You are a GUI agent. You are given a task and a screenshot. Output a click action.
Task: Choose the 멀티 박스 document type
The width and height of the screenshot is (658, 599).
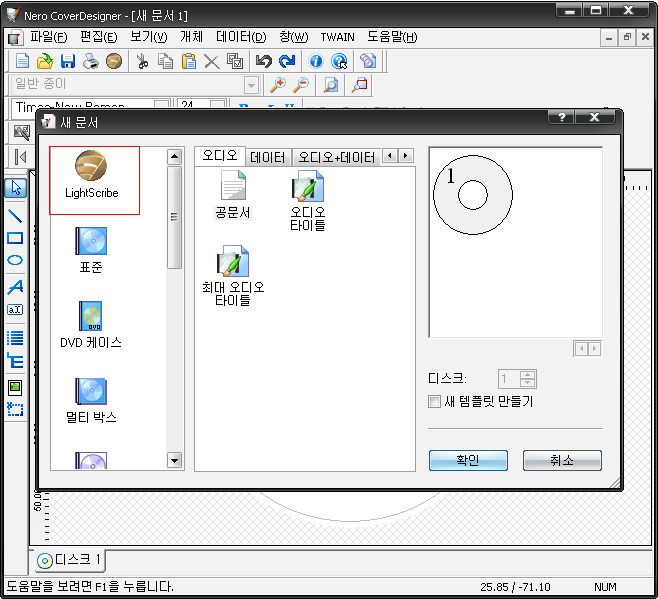tap(91, 400)
